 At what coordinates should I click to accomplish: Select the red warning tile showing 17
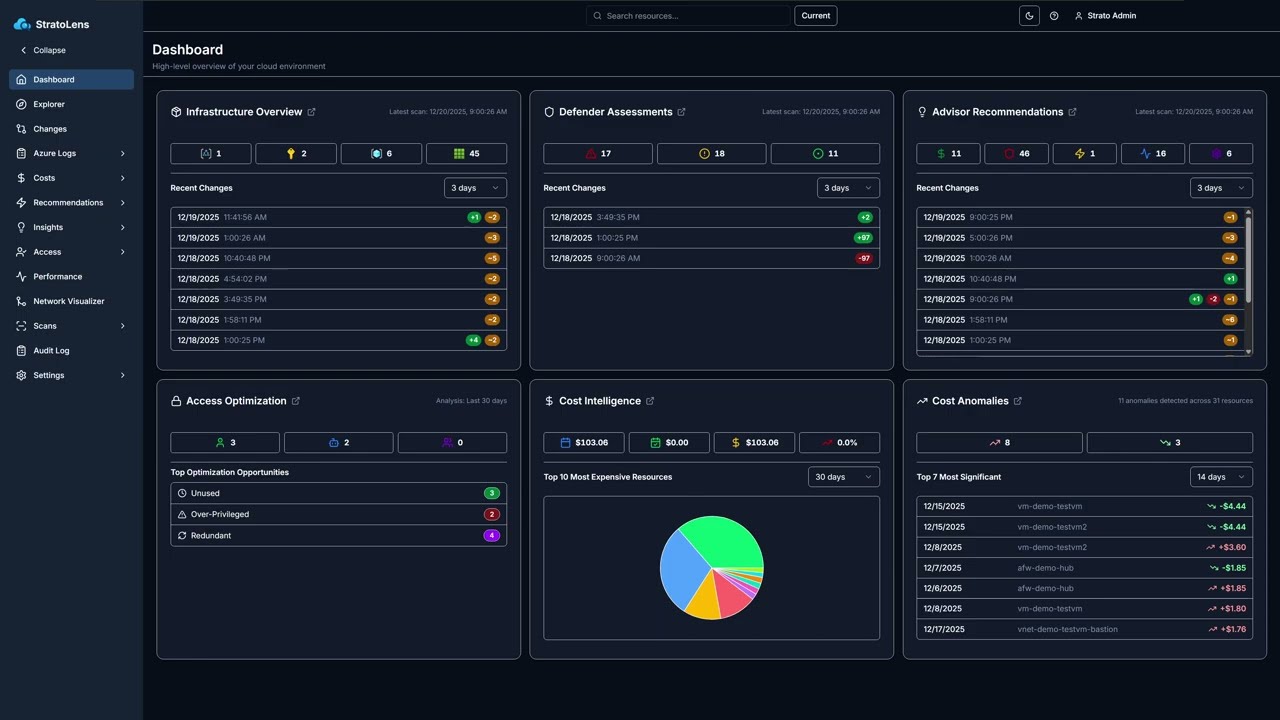click(x=598, y=153)
